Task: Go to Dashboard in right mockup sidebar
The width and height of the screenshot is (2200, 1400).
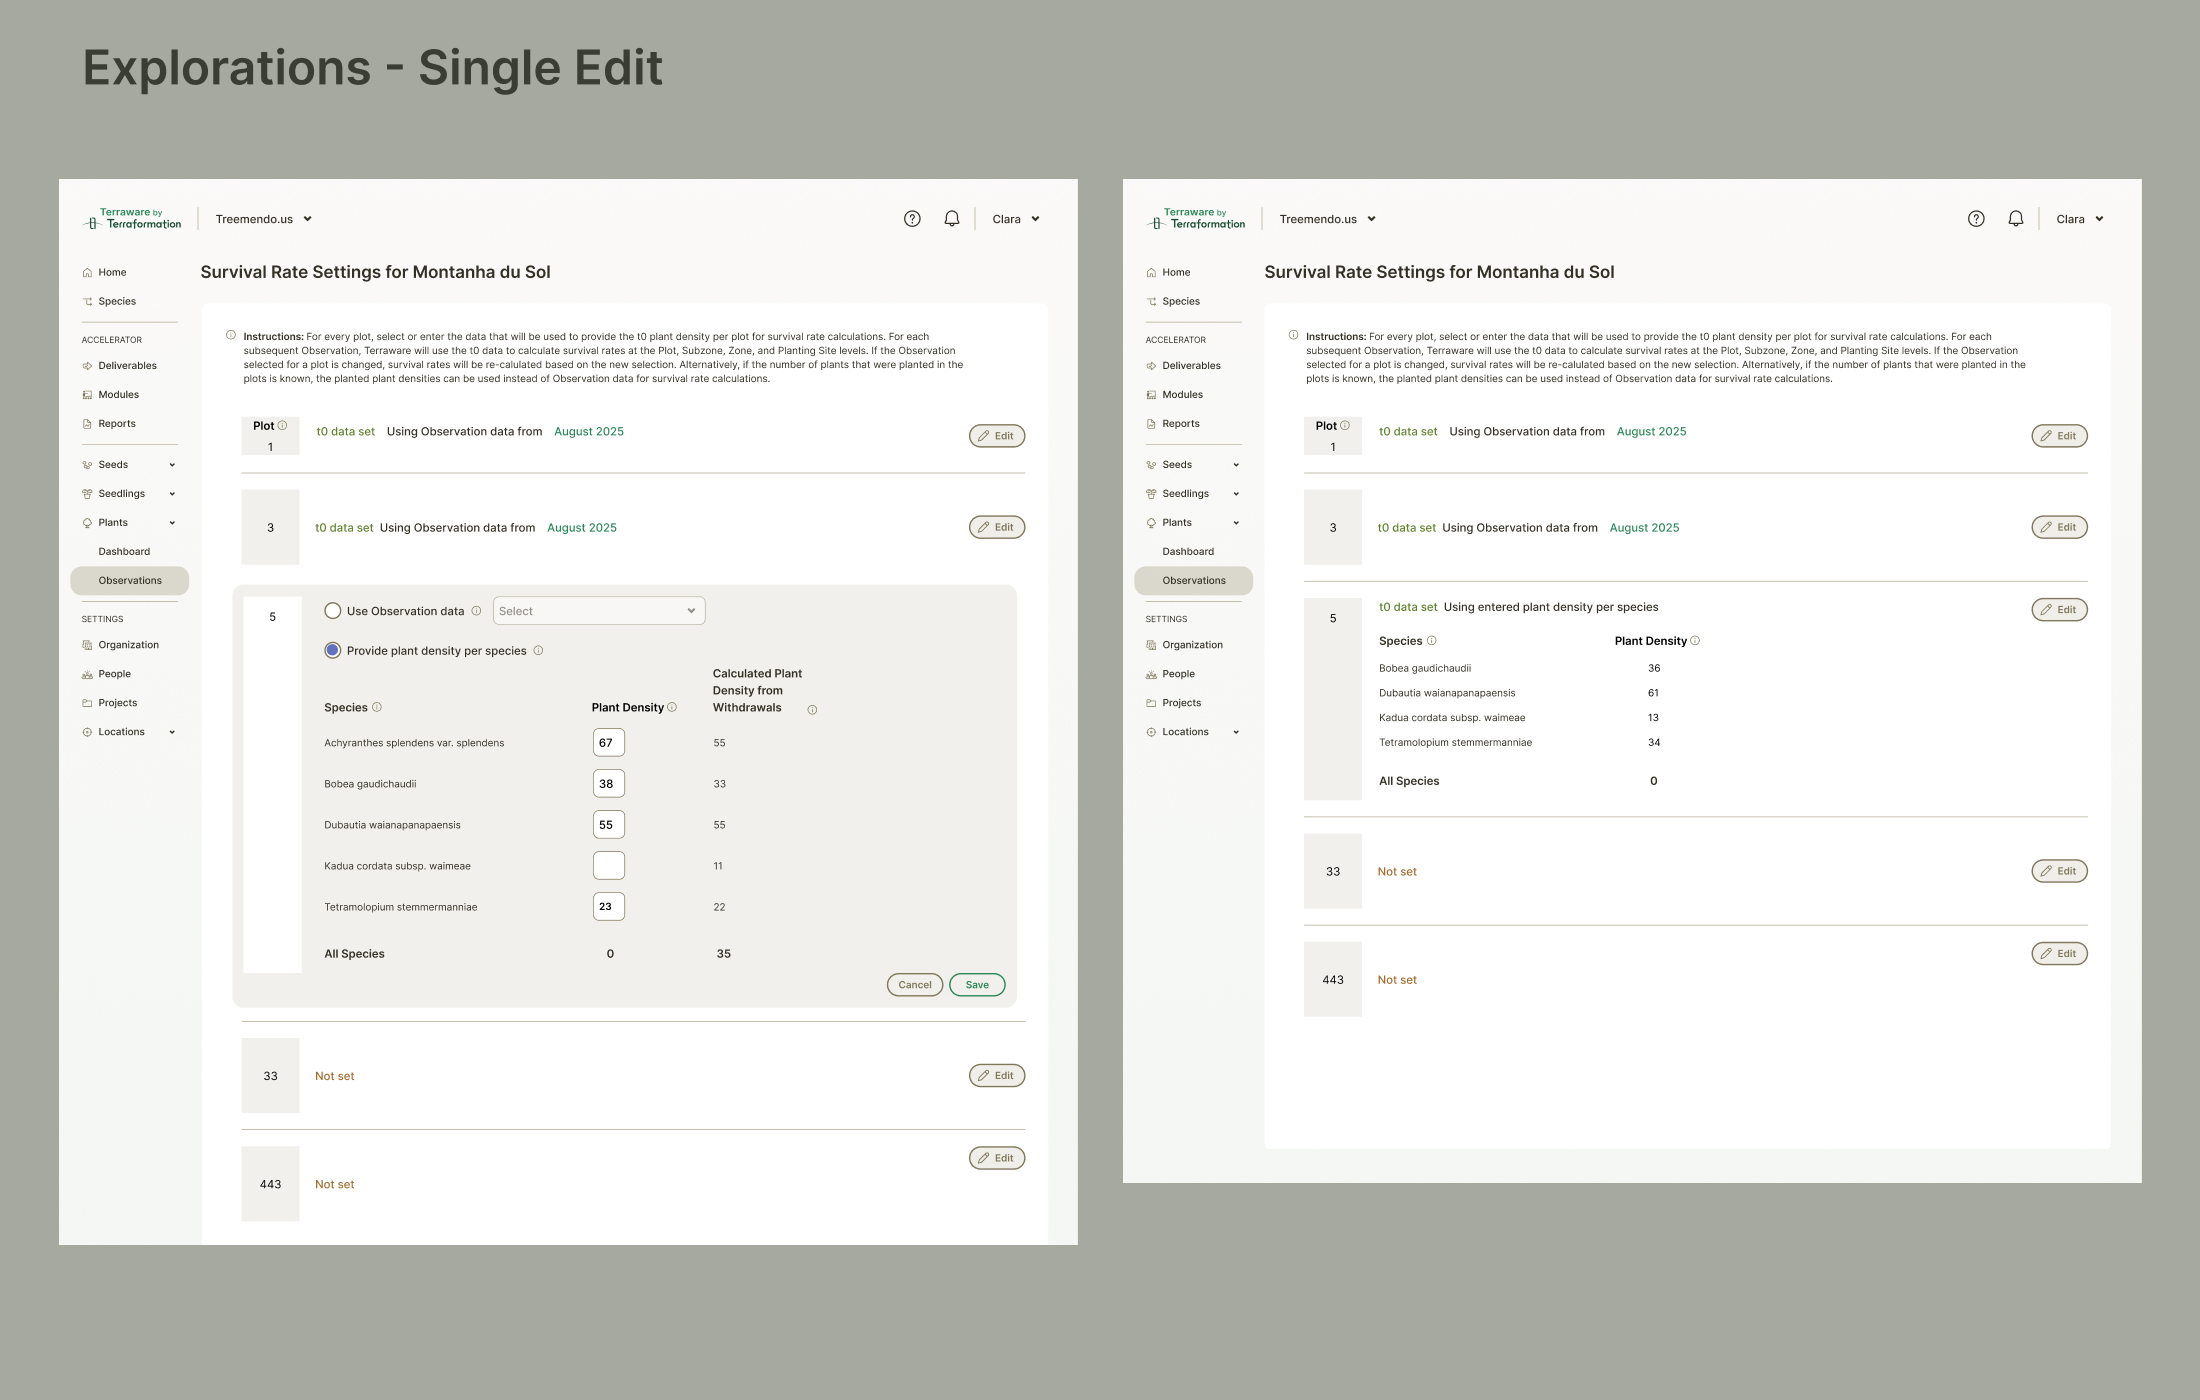Action: (1188, 552)
